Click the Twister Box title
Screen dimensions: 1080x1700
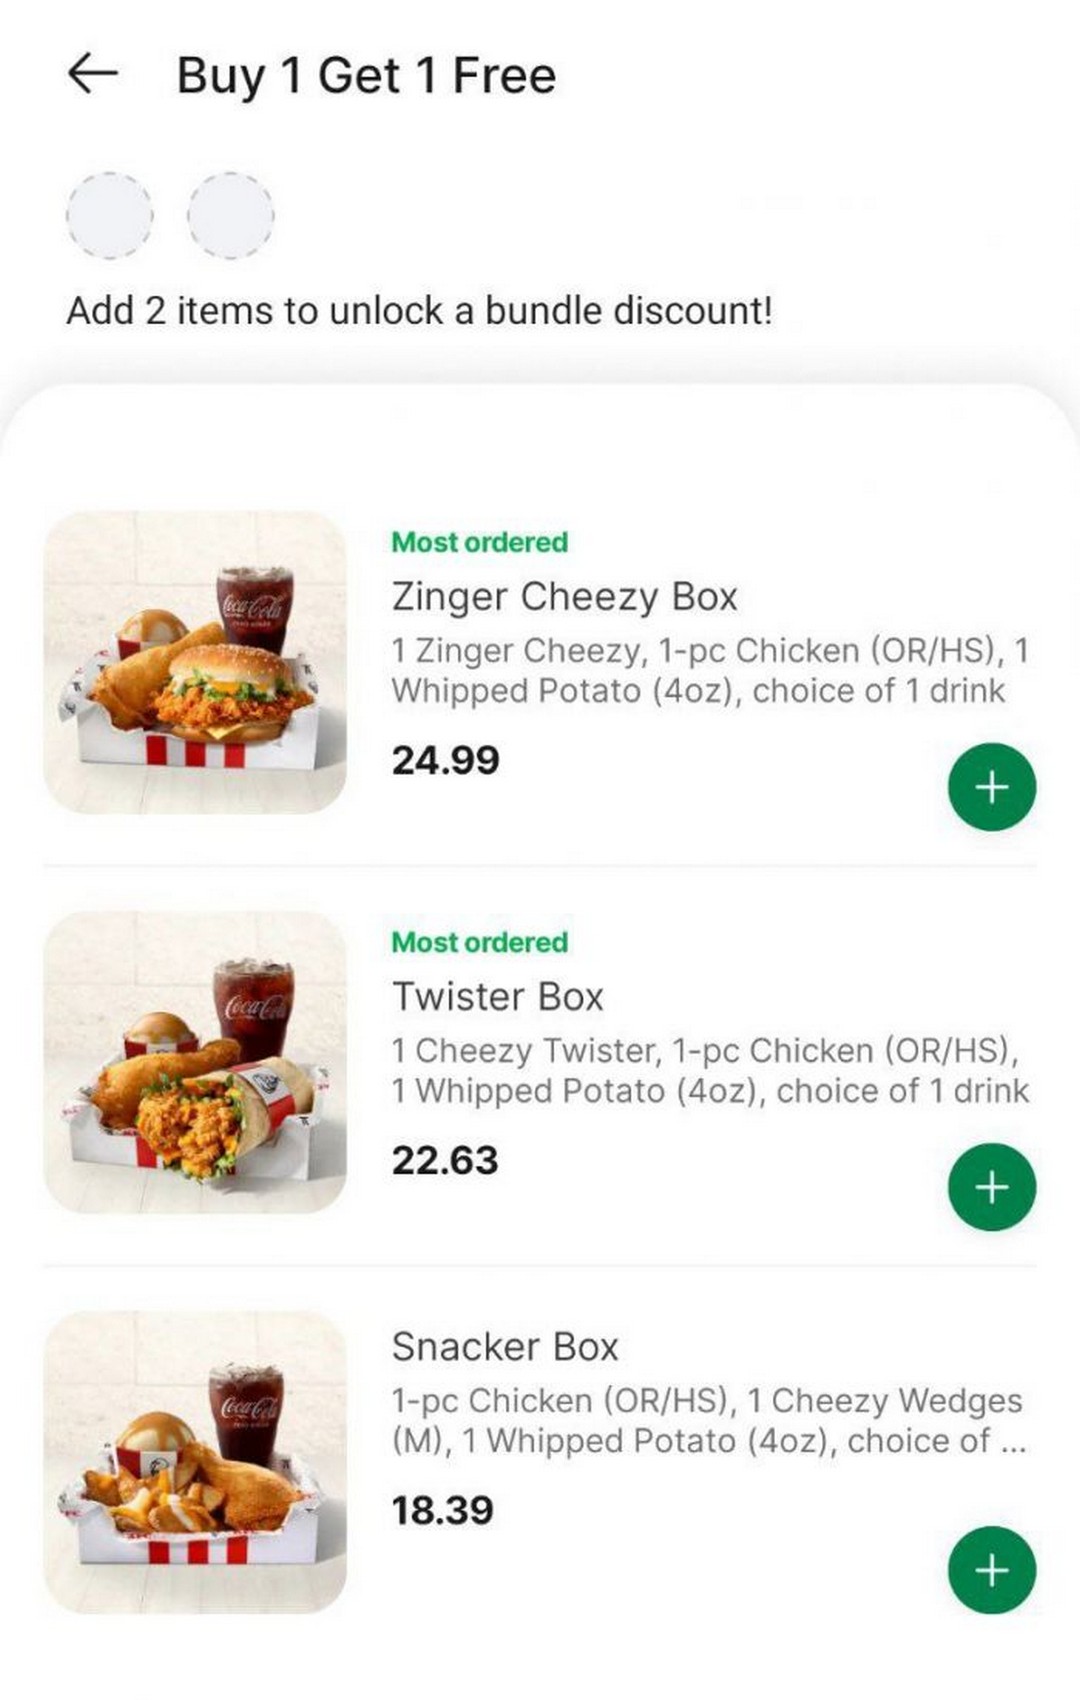click(498, 997)
